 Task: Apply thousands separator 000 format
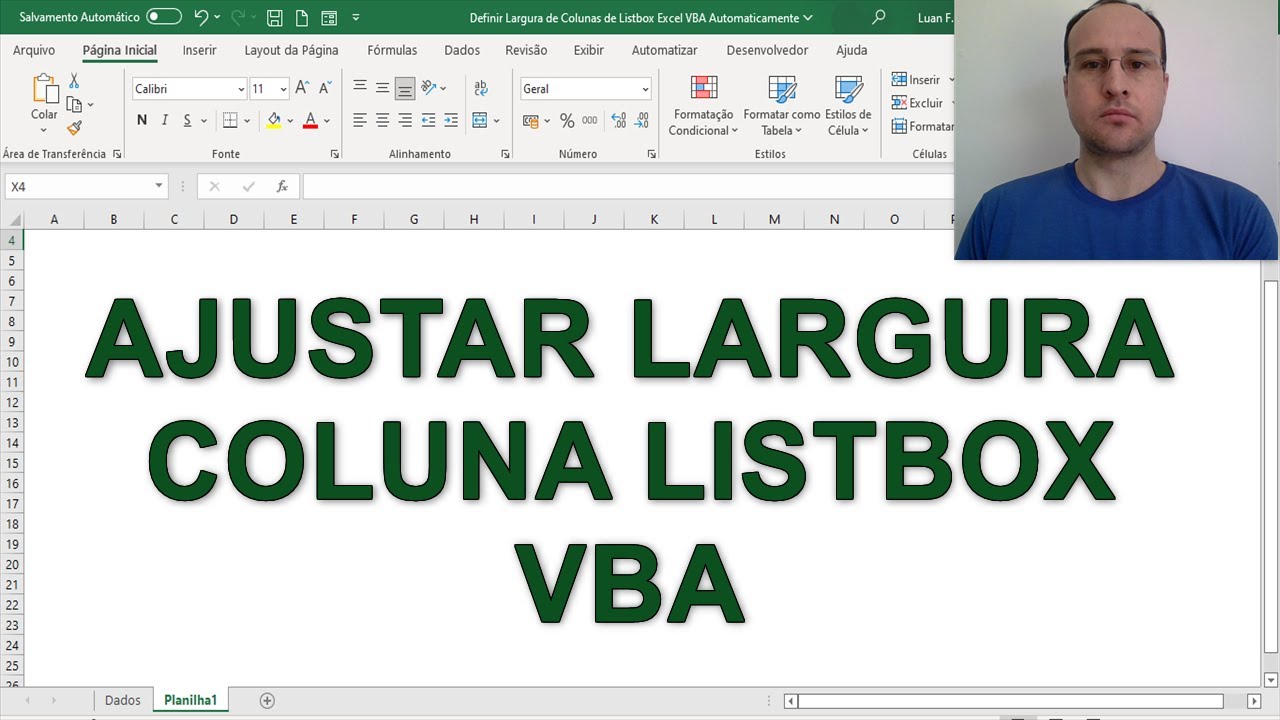coord(590,120)
